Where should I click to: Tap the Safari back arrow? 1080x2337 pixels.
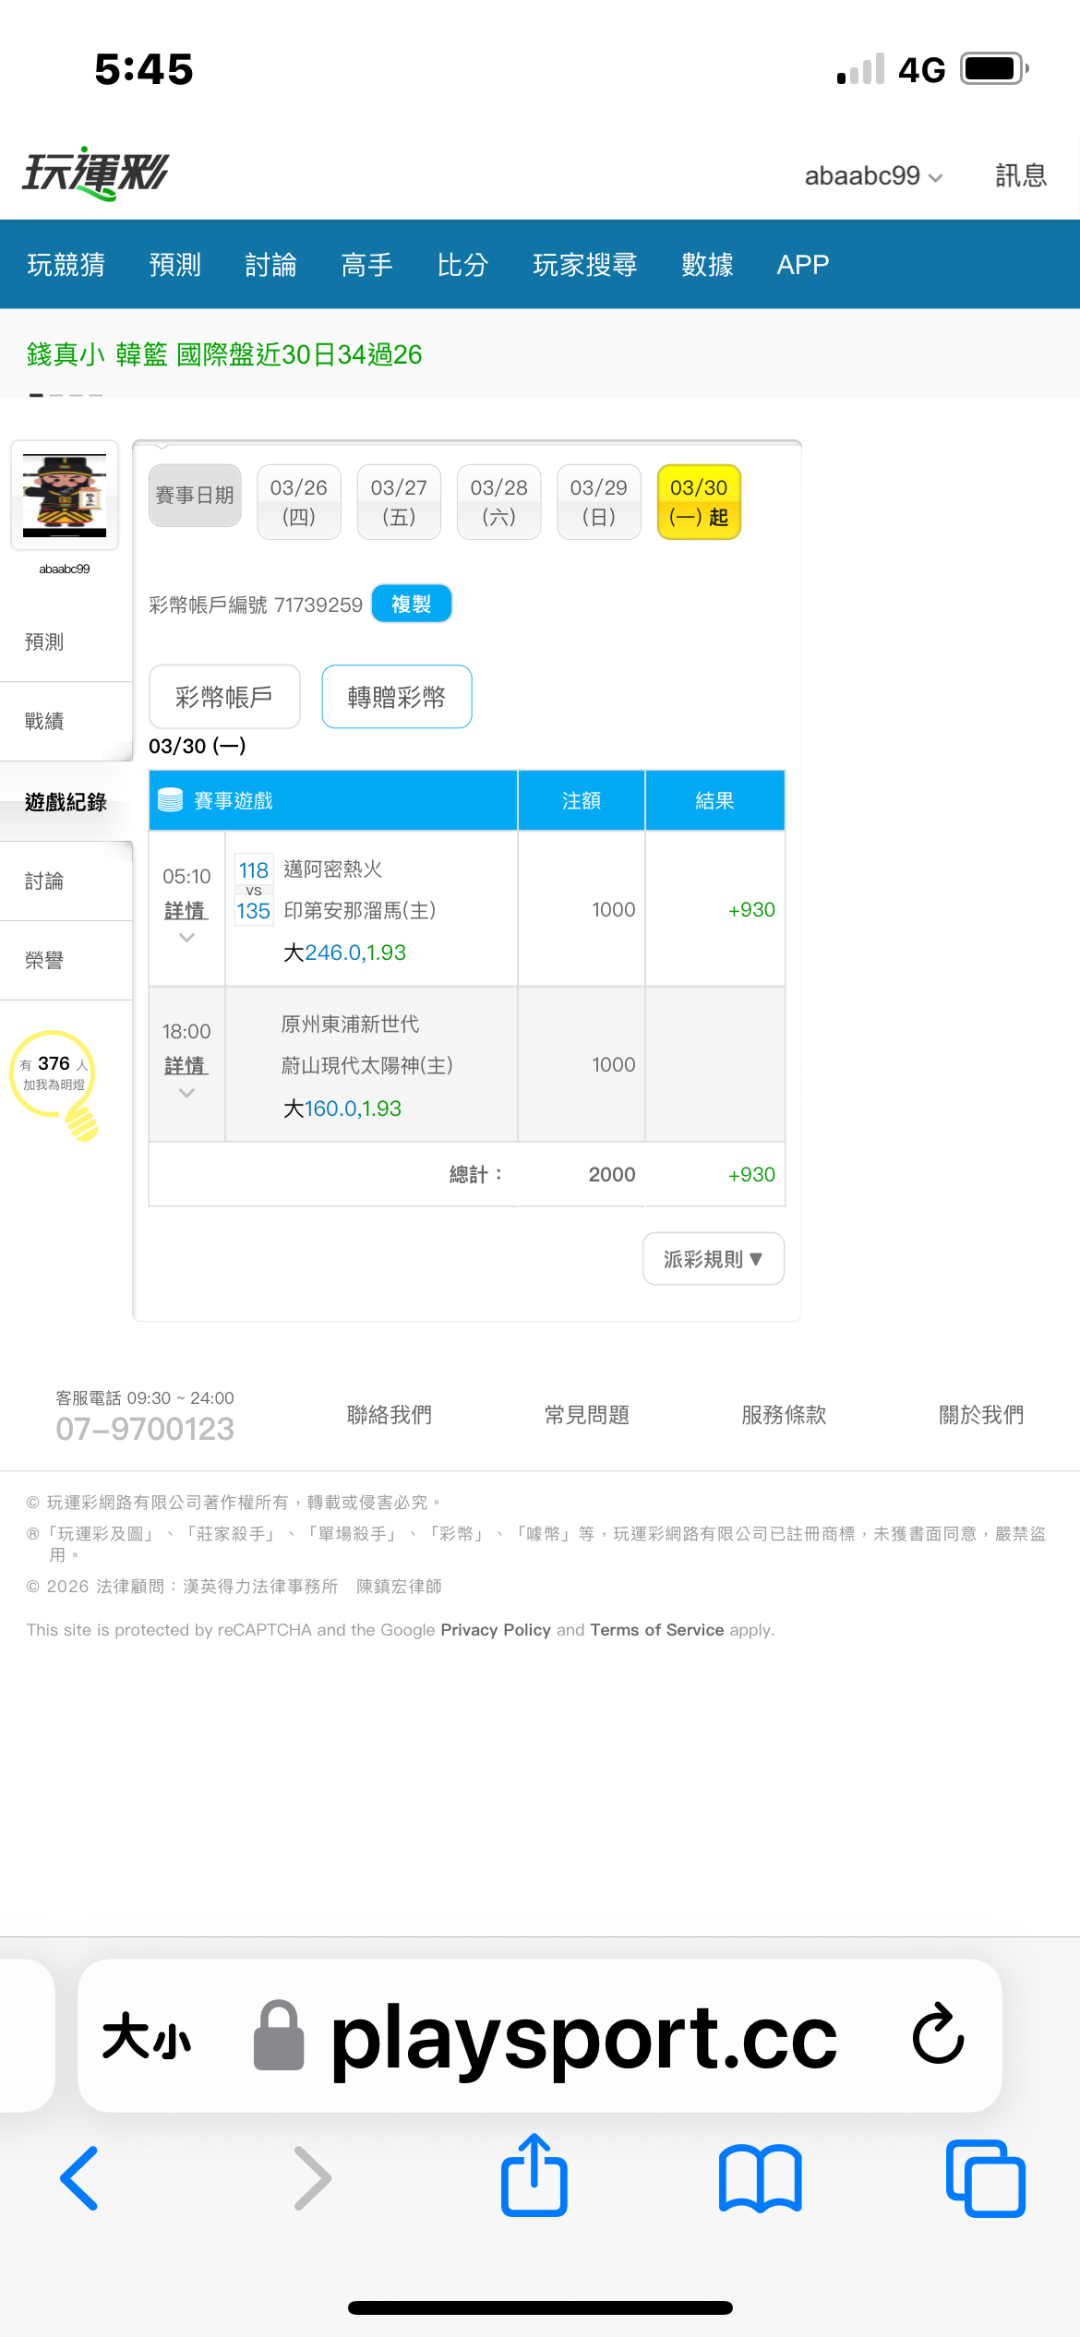pos(80,2178)
